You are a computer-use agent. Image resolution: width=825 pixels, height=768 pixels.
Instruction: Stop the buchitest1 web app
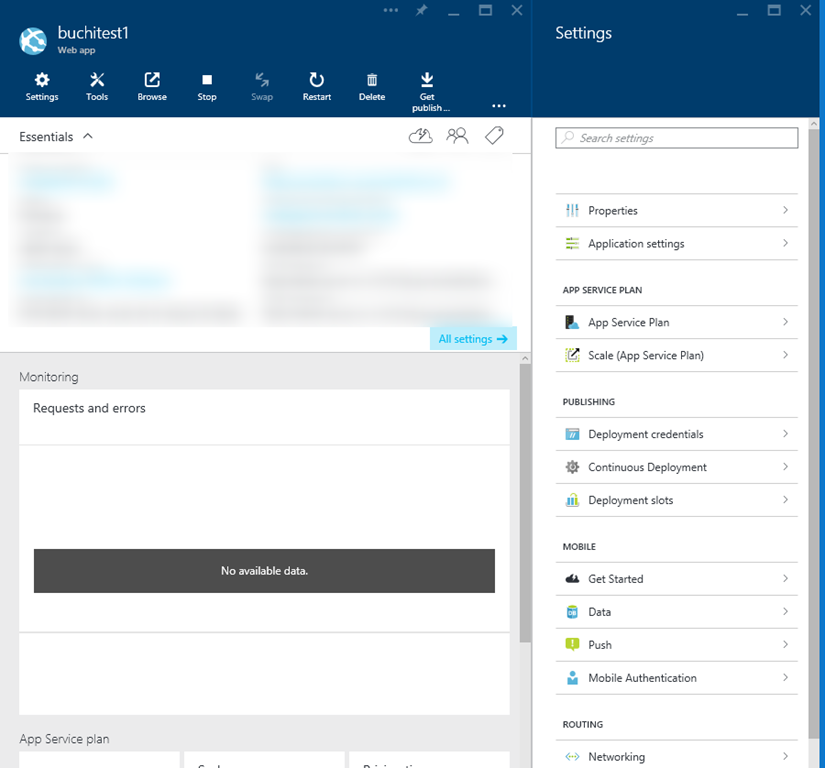tap(207, 86)
